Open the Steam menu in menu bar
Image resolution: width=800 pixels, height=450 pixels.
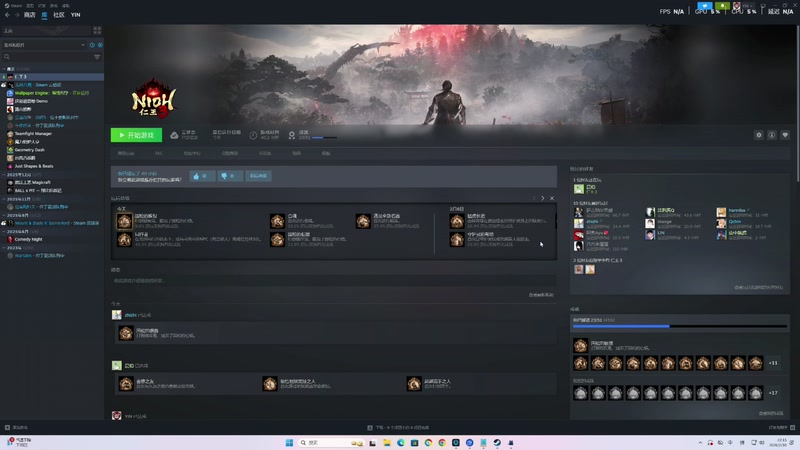pos(13,6)
